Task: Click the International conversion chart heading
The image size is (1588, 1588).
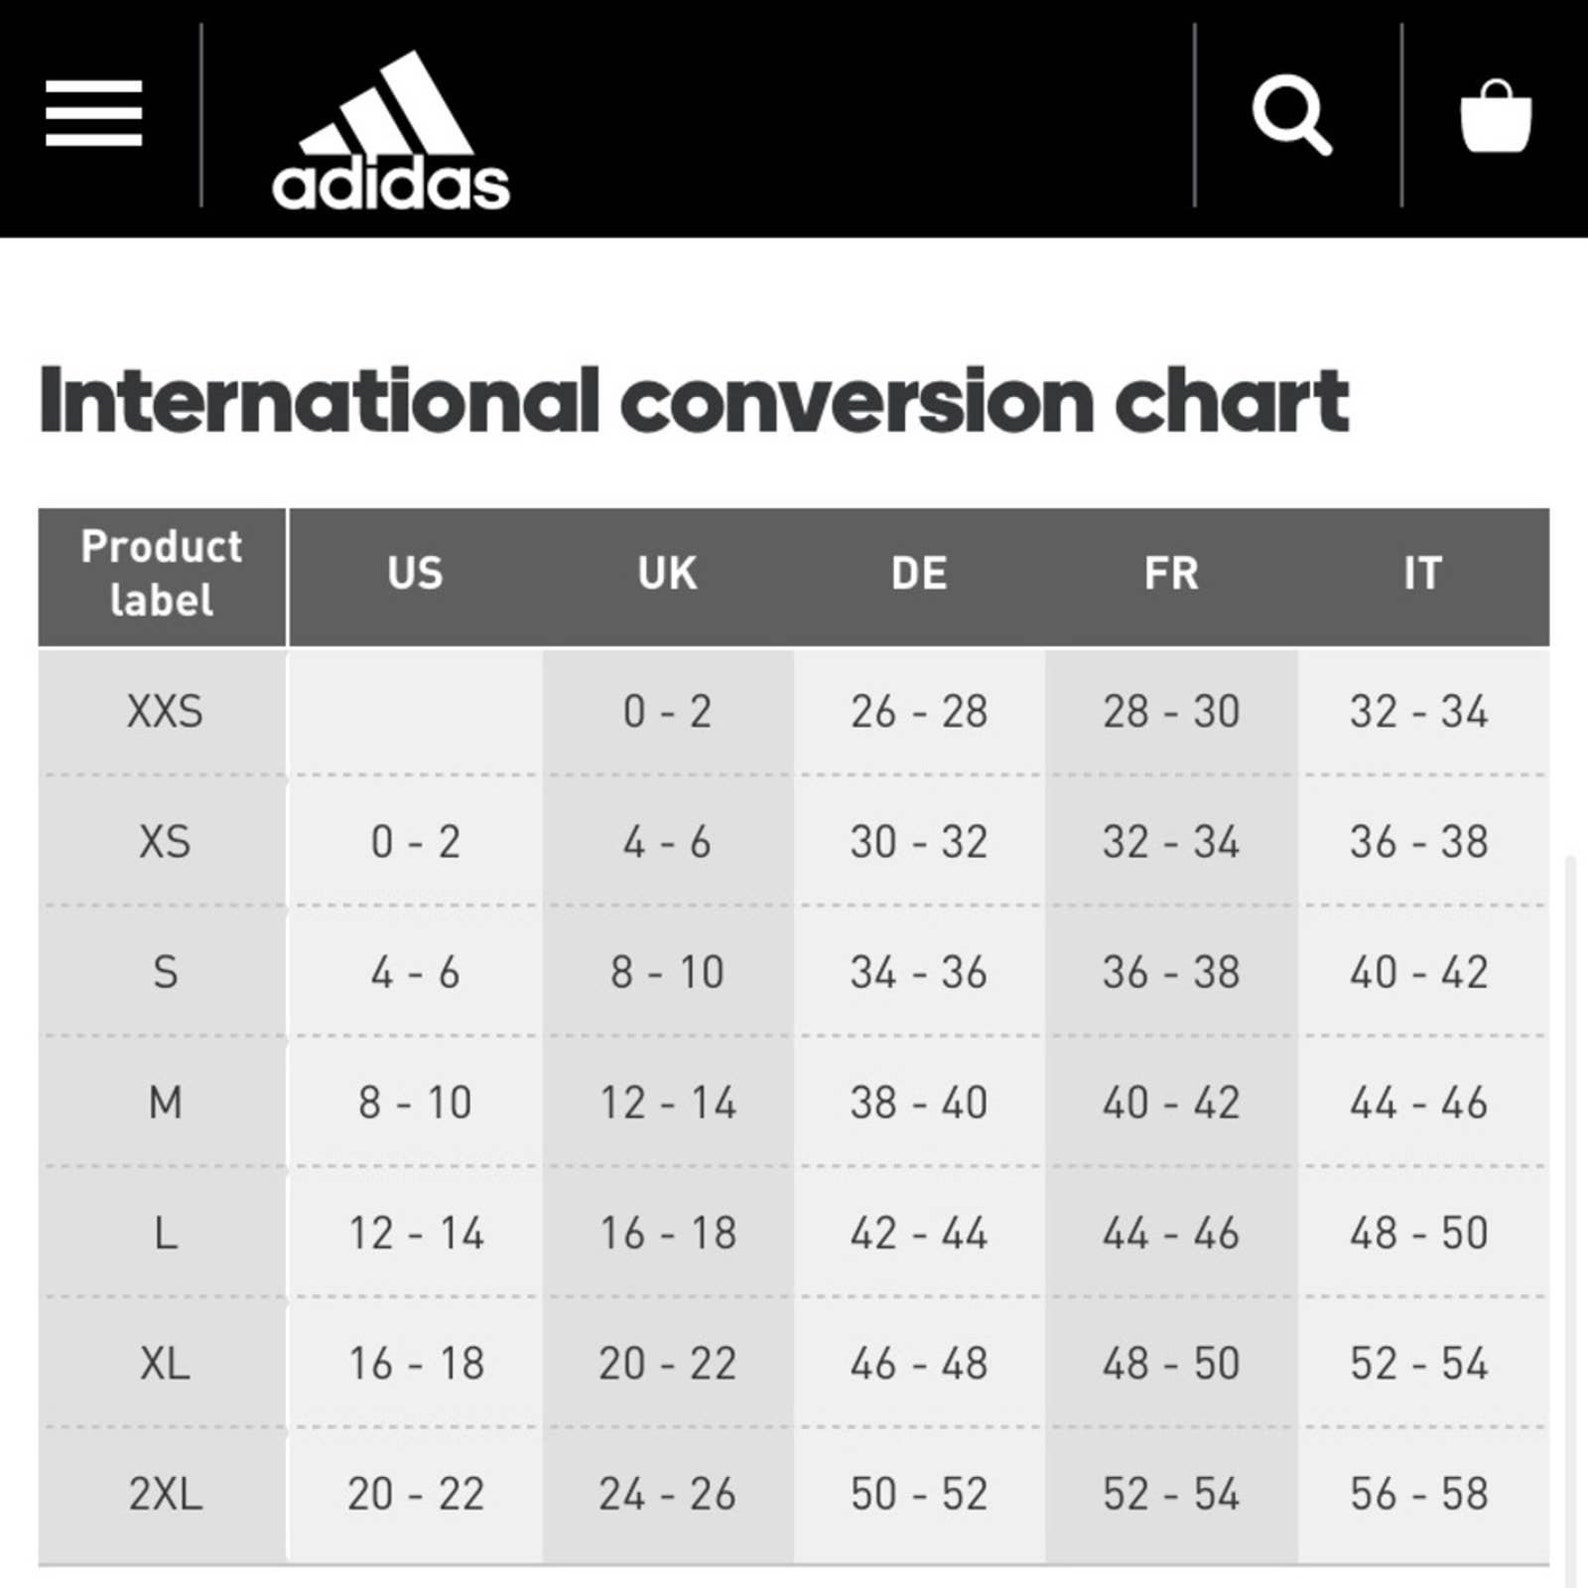Action: coord(694,401)
